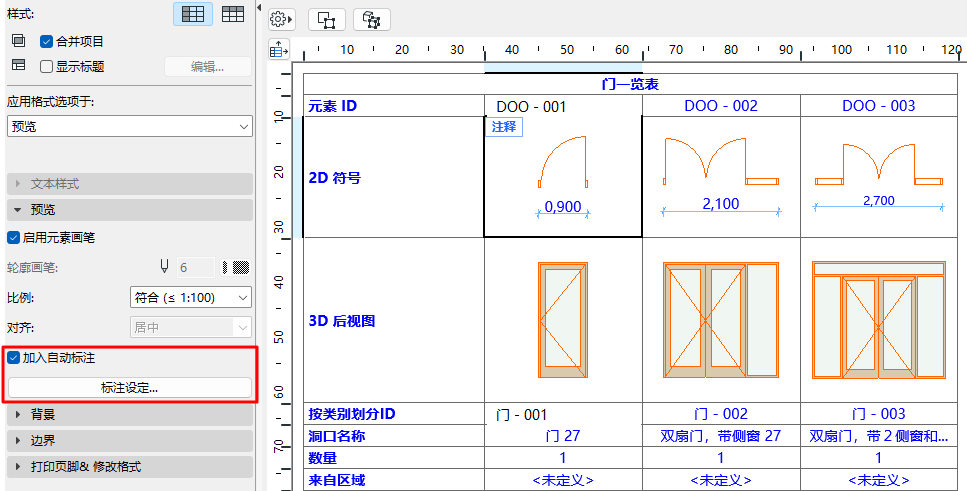Click the DOO - 002 element ID cell
Viewport: 967px width, 491px height.
(721, 105)
